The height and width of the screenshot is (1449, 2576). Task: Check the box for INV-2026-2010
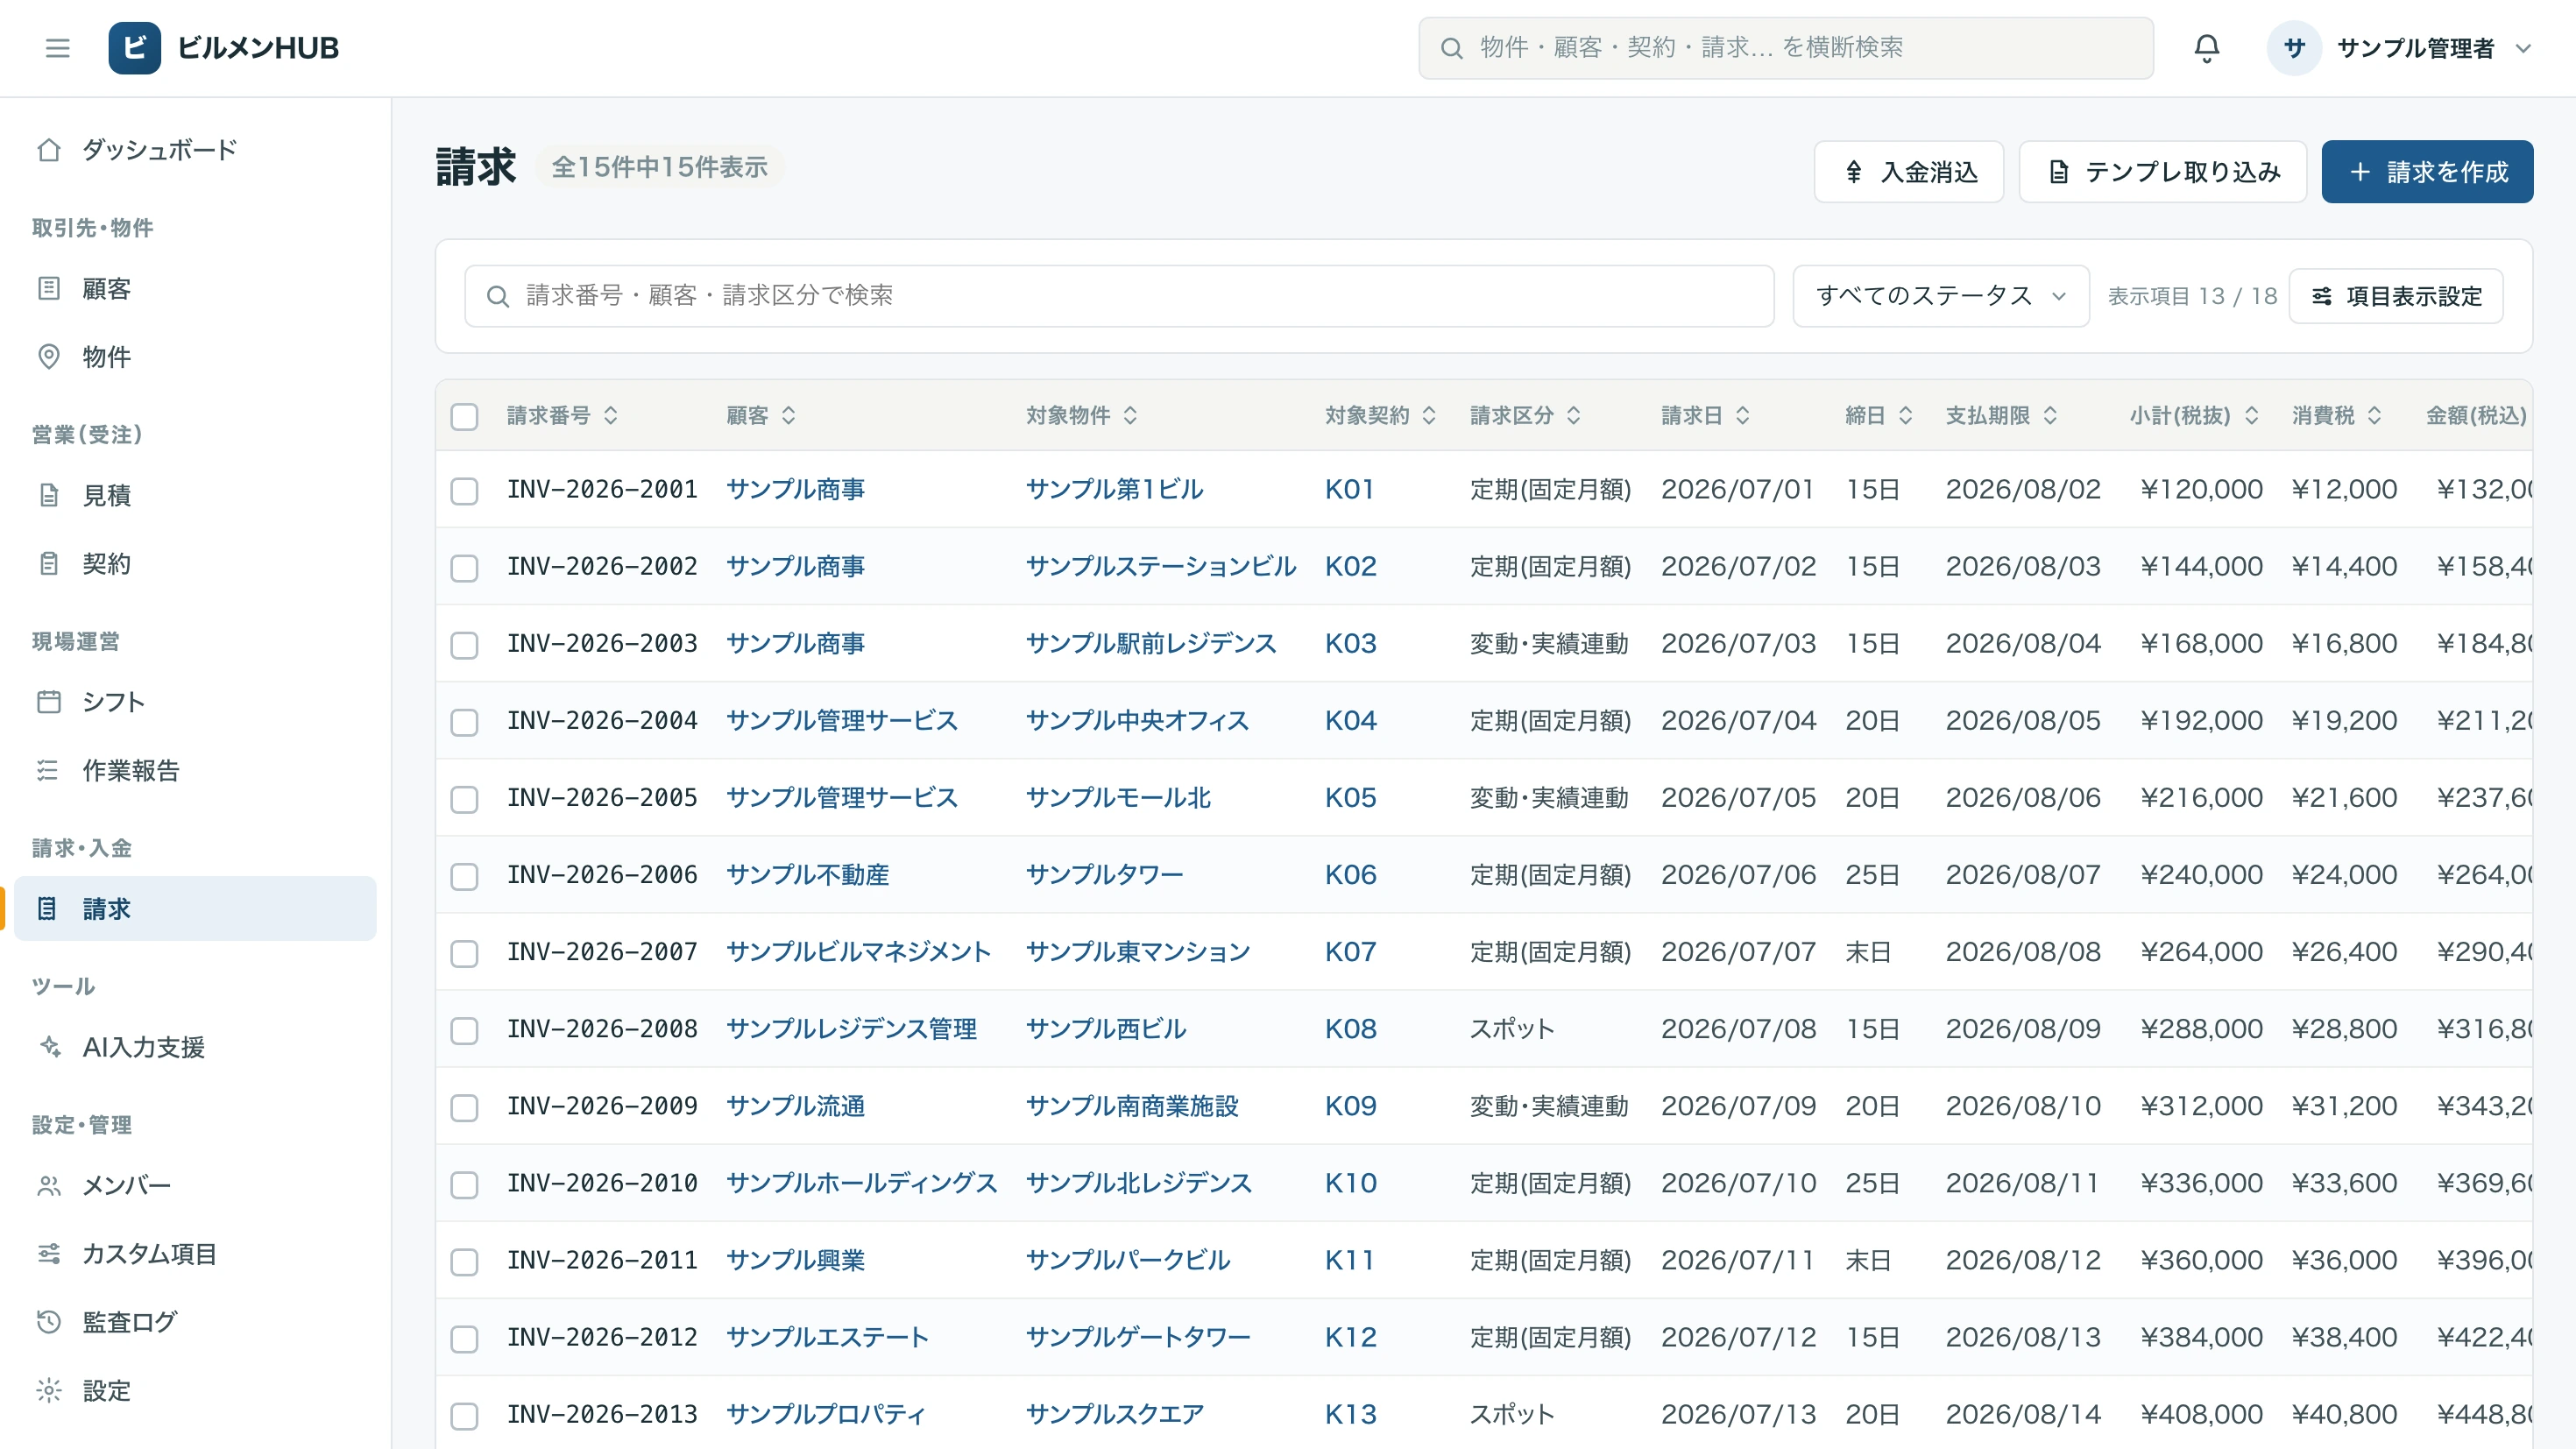point(464,1185)
